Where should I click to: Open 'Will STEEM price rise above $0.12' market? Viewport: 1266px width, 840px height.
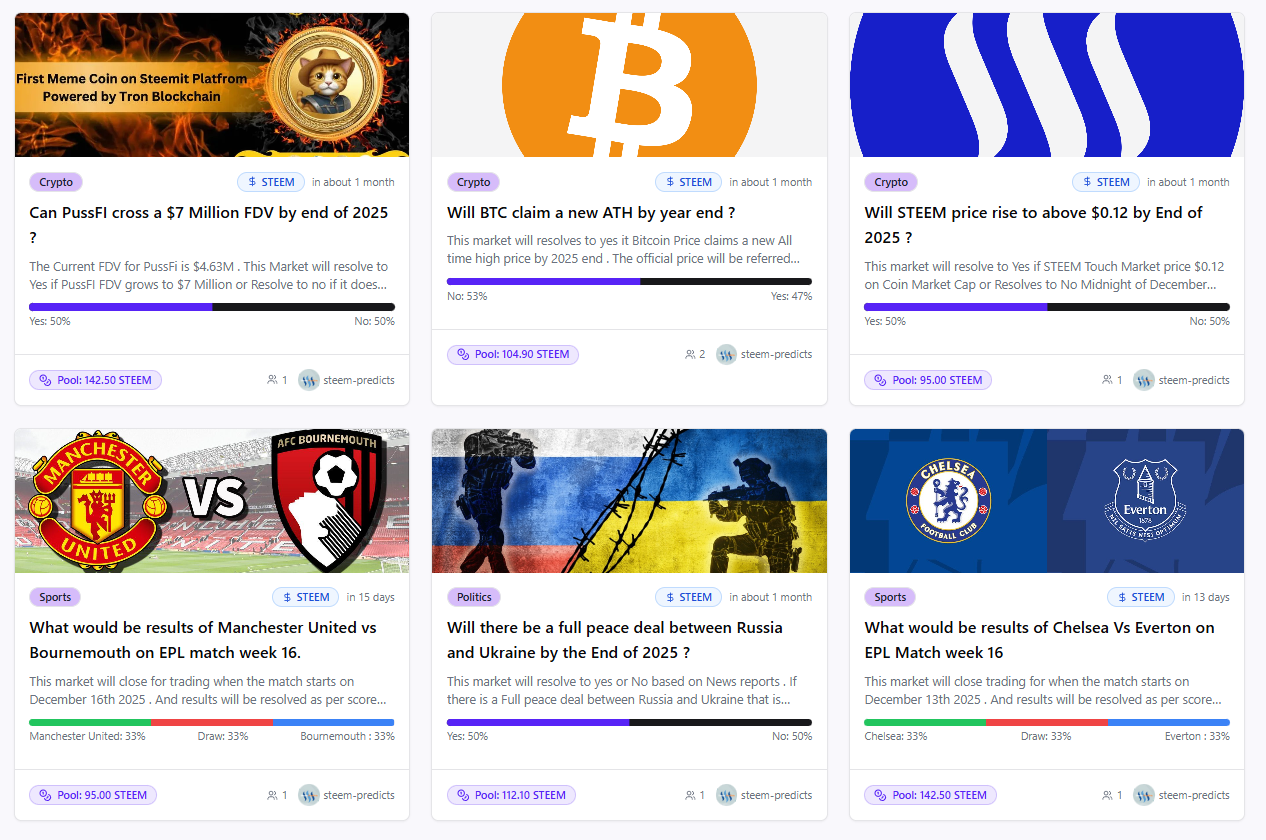[1034, 225]
